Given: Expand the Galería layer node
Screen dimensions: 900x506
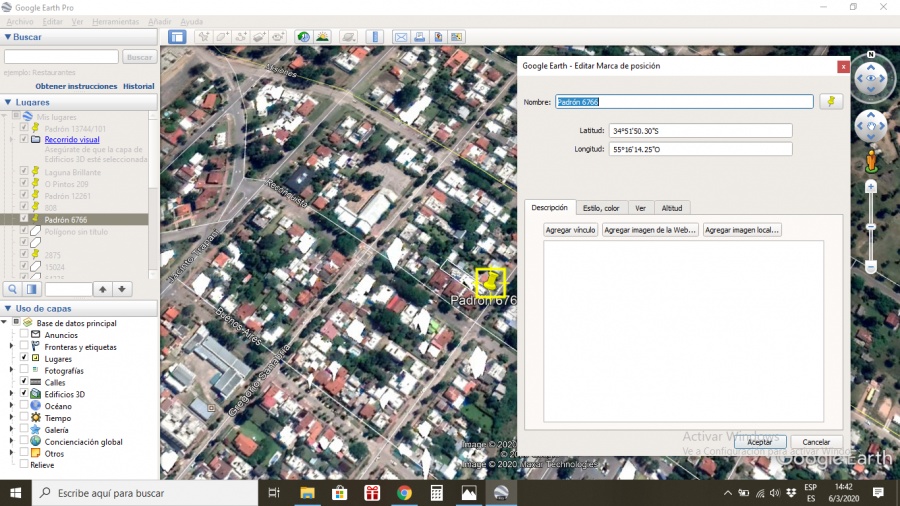Looking at the screenshot, I should pos(11,429).
